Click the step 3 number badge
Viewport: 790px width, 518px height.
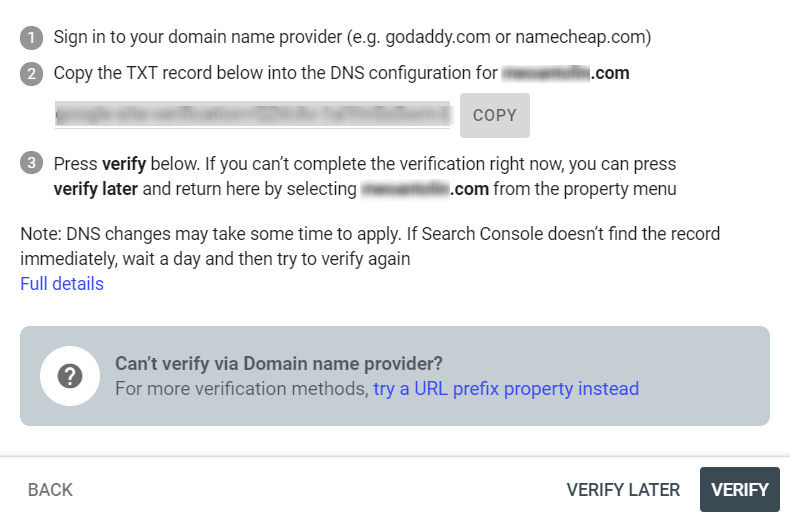[31, 163]
